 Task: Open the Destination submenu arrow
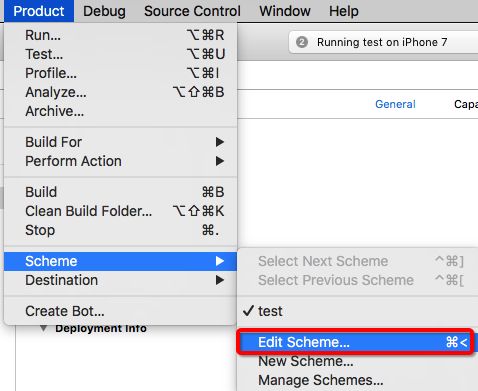pyautogui.click(x=219, y=280)
